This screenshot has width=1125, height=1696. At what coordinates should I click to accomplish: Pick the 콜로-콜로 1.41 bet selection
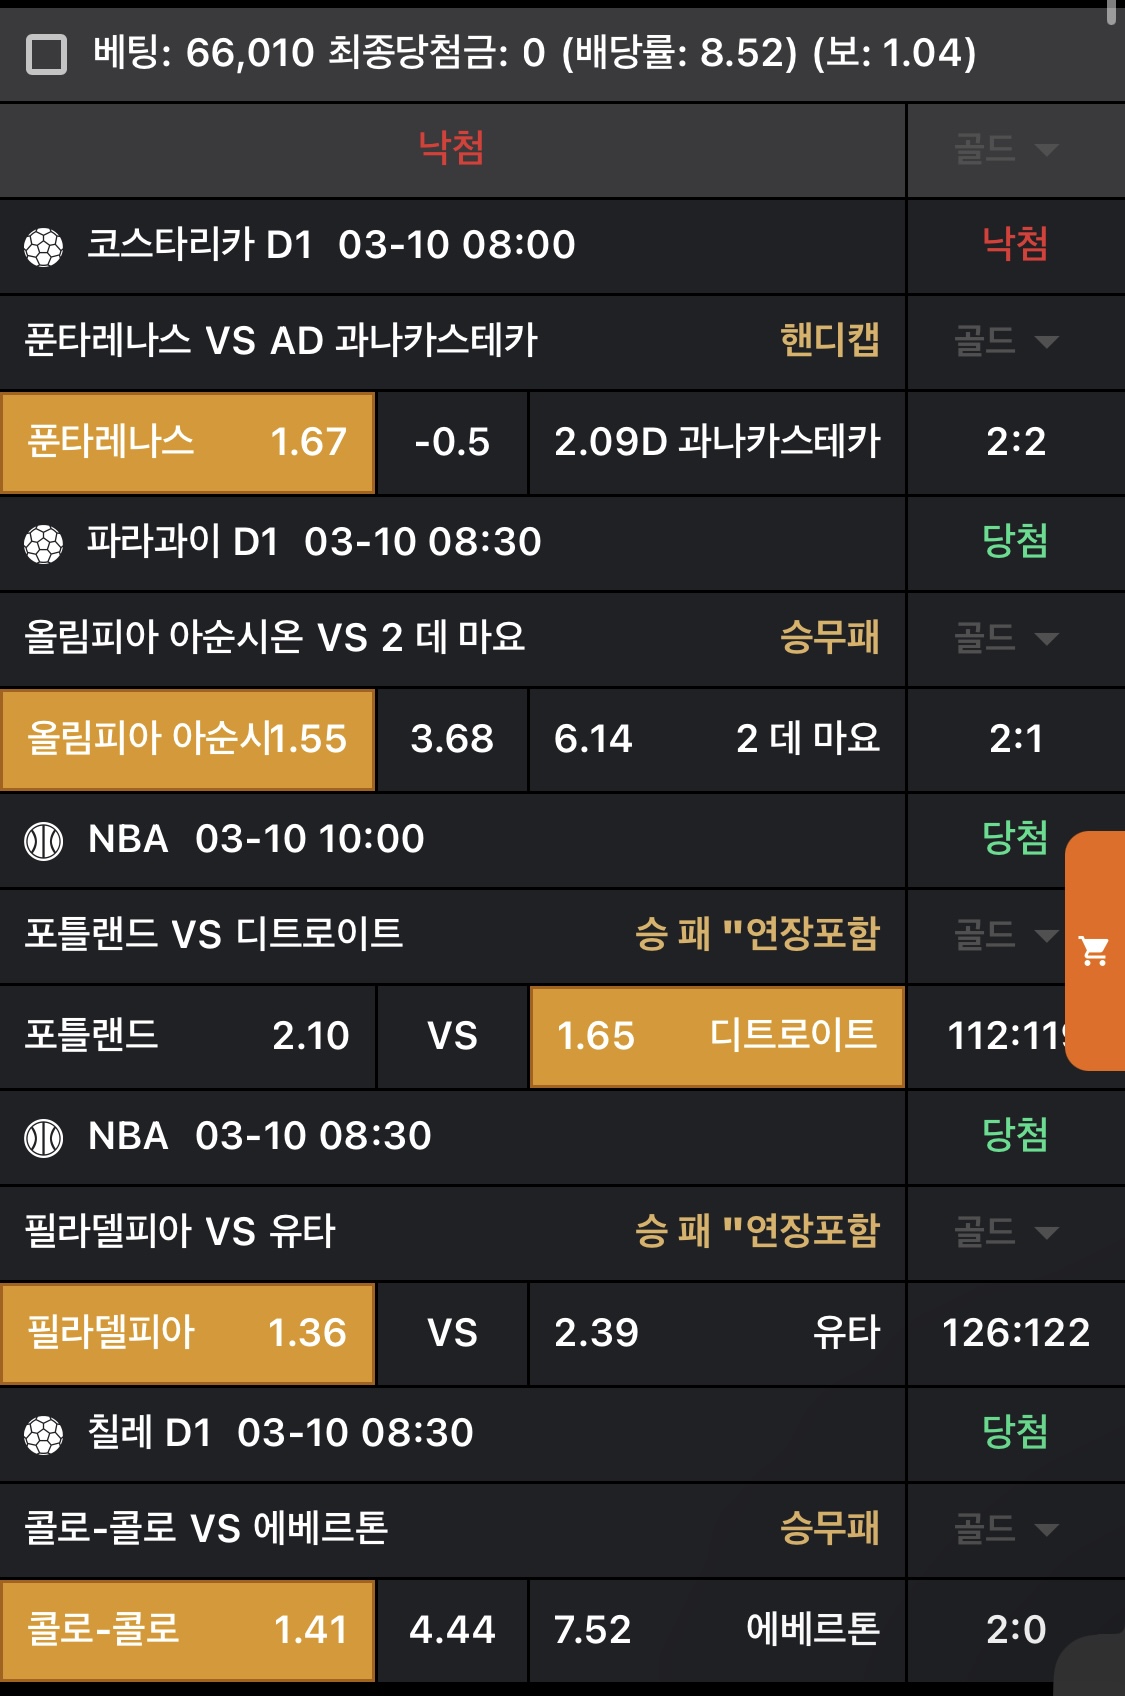(x=188, y=1630)
